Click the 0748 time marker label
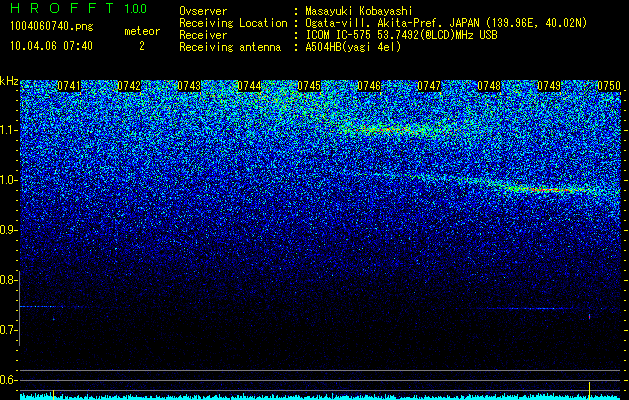Image resolution: width=629 pixels, height=400 pixels. click(x=489, y=86)
